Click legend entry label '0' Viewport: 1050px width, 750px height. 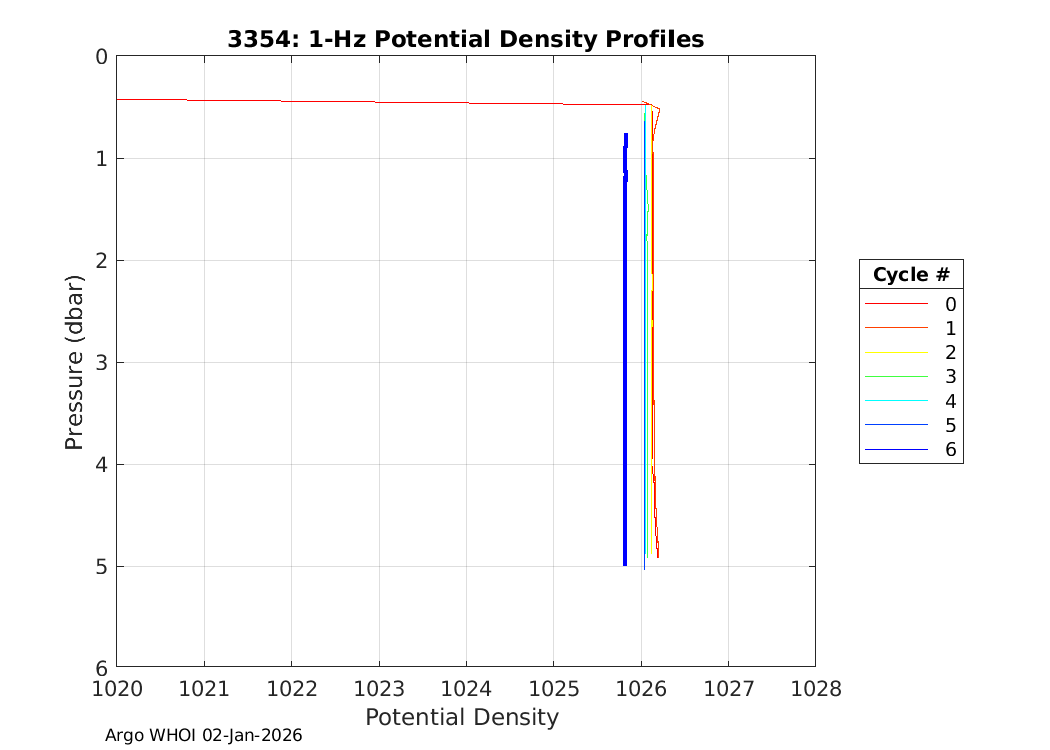point(950,304)
